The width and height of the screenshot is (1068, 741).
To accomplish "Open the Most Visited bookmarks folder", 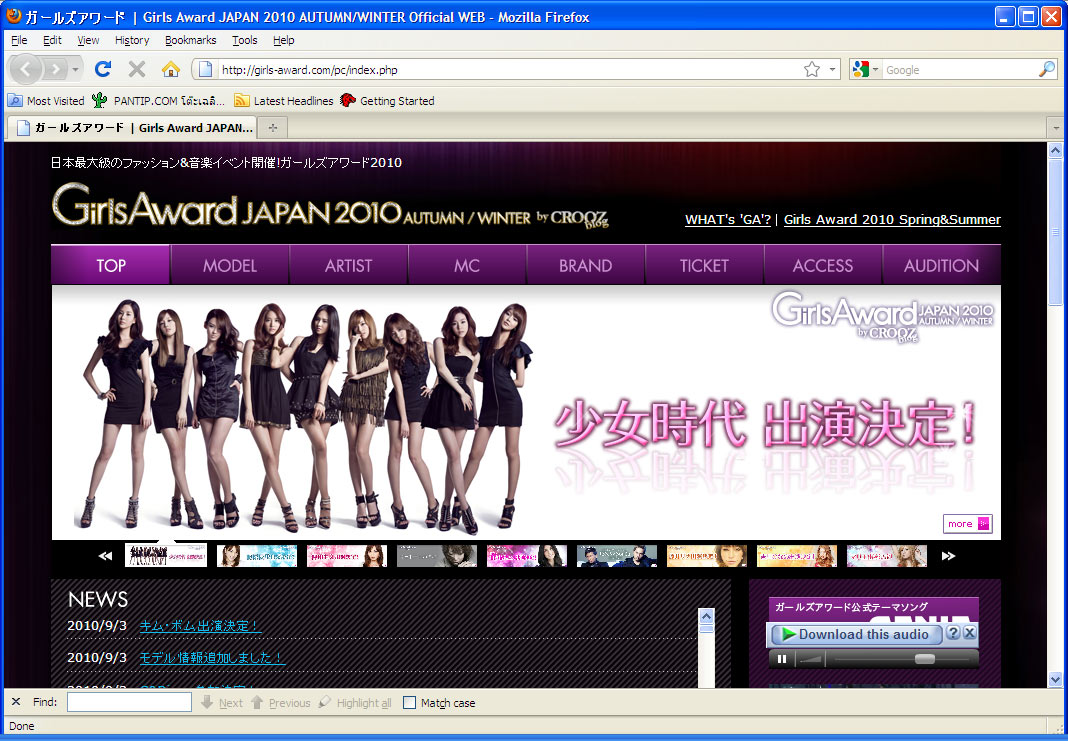I will [x=46, y=101].
